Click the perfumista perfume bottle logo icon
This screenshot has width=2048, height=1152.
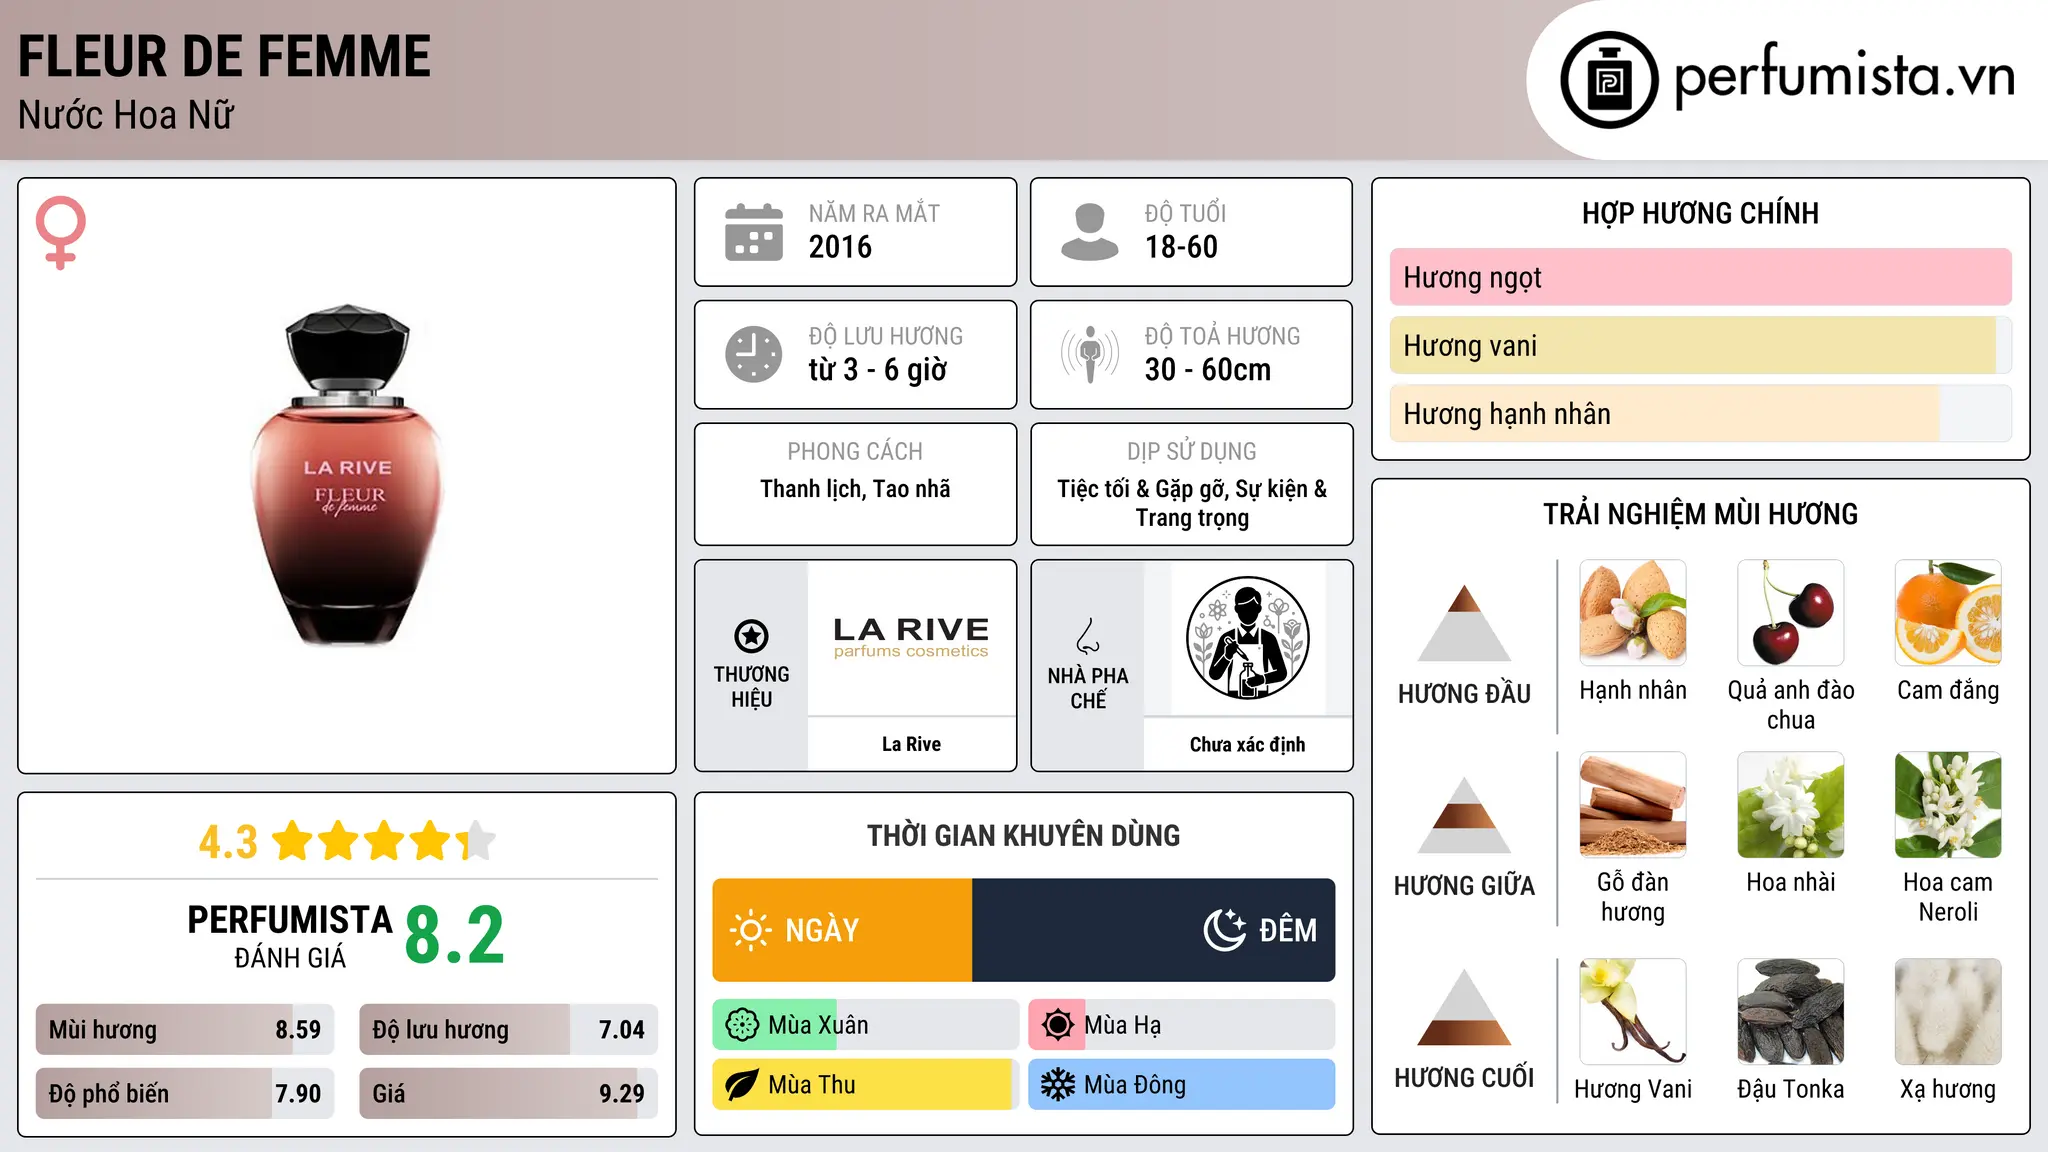(x=1609, y=80)
